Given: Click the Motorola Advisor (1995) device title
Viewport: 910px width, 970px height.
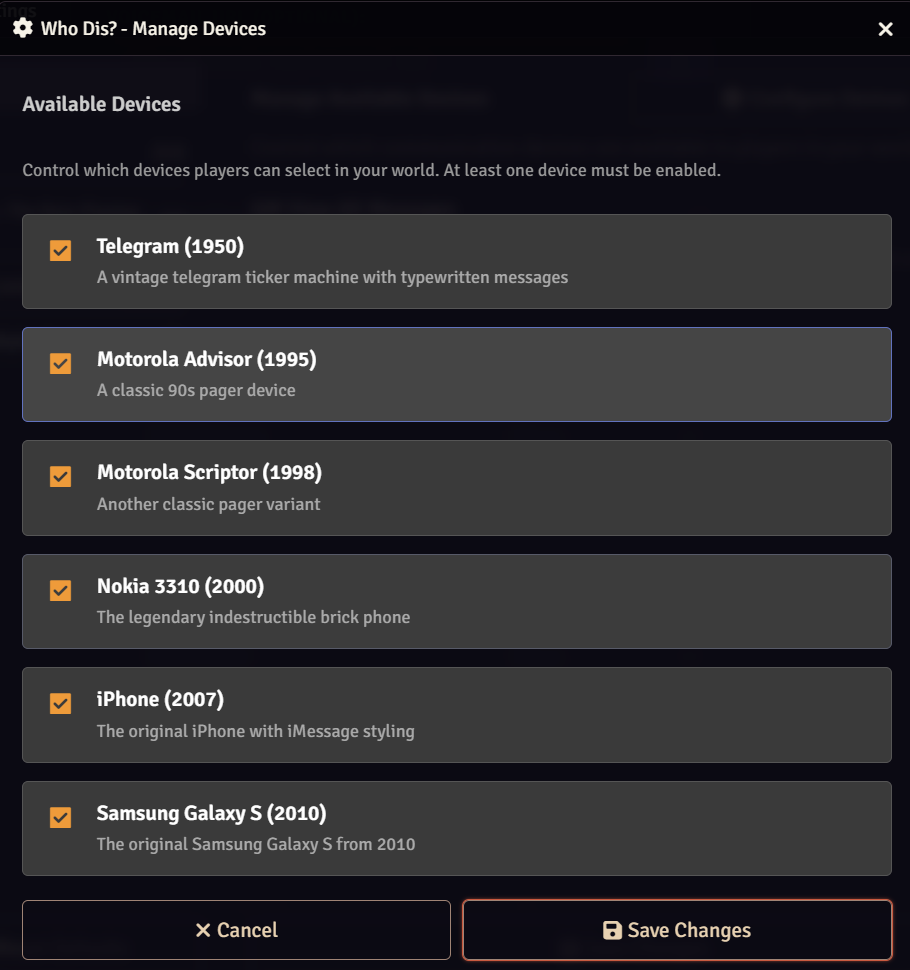Looking at the screenshot, I should [206, 359].
